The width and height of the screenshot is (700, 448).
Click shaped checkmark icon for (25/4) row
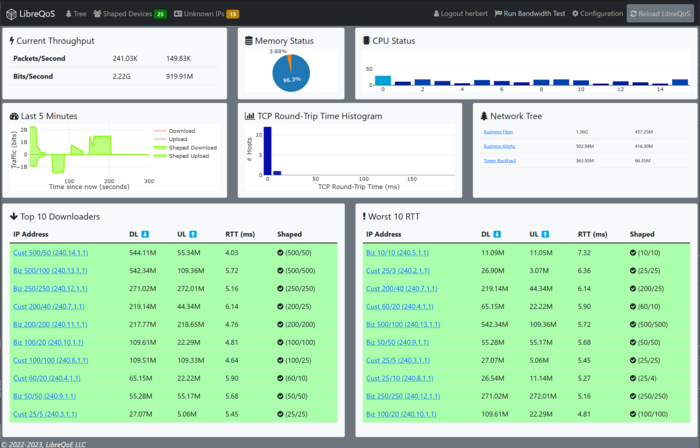(x=633, y=378)
